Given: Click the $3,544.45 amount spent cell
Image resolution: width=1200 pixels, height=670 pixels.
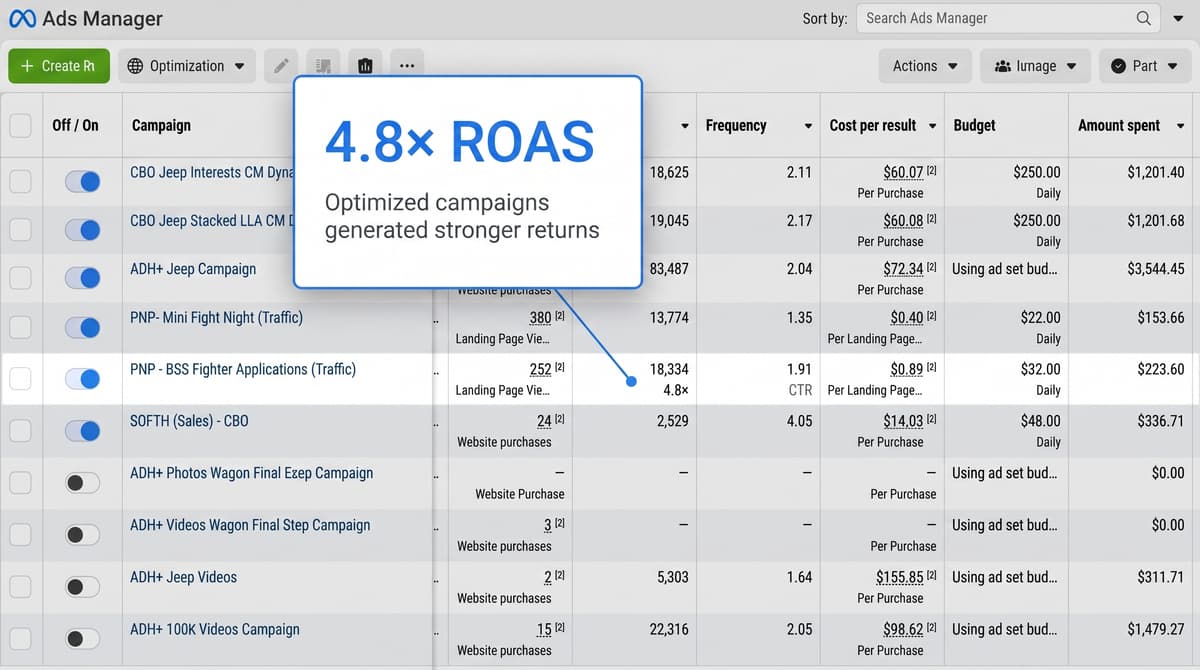Looking at the screenshot, I should click(1155, 269).
